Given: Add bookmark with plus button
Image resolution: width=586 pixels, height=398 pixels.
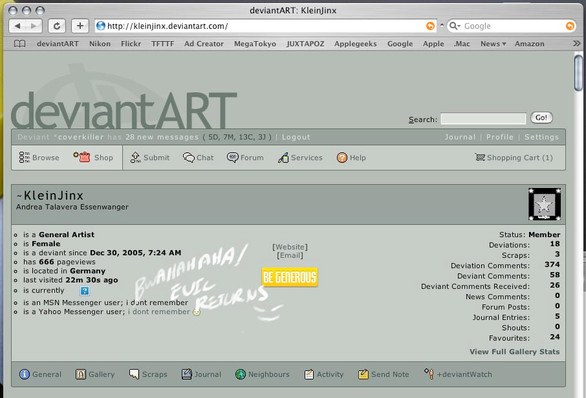Looking at the screenshot, I should [x=80, y=26].
